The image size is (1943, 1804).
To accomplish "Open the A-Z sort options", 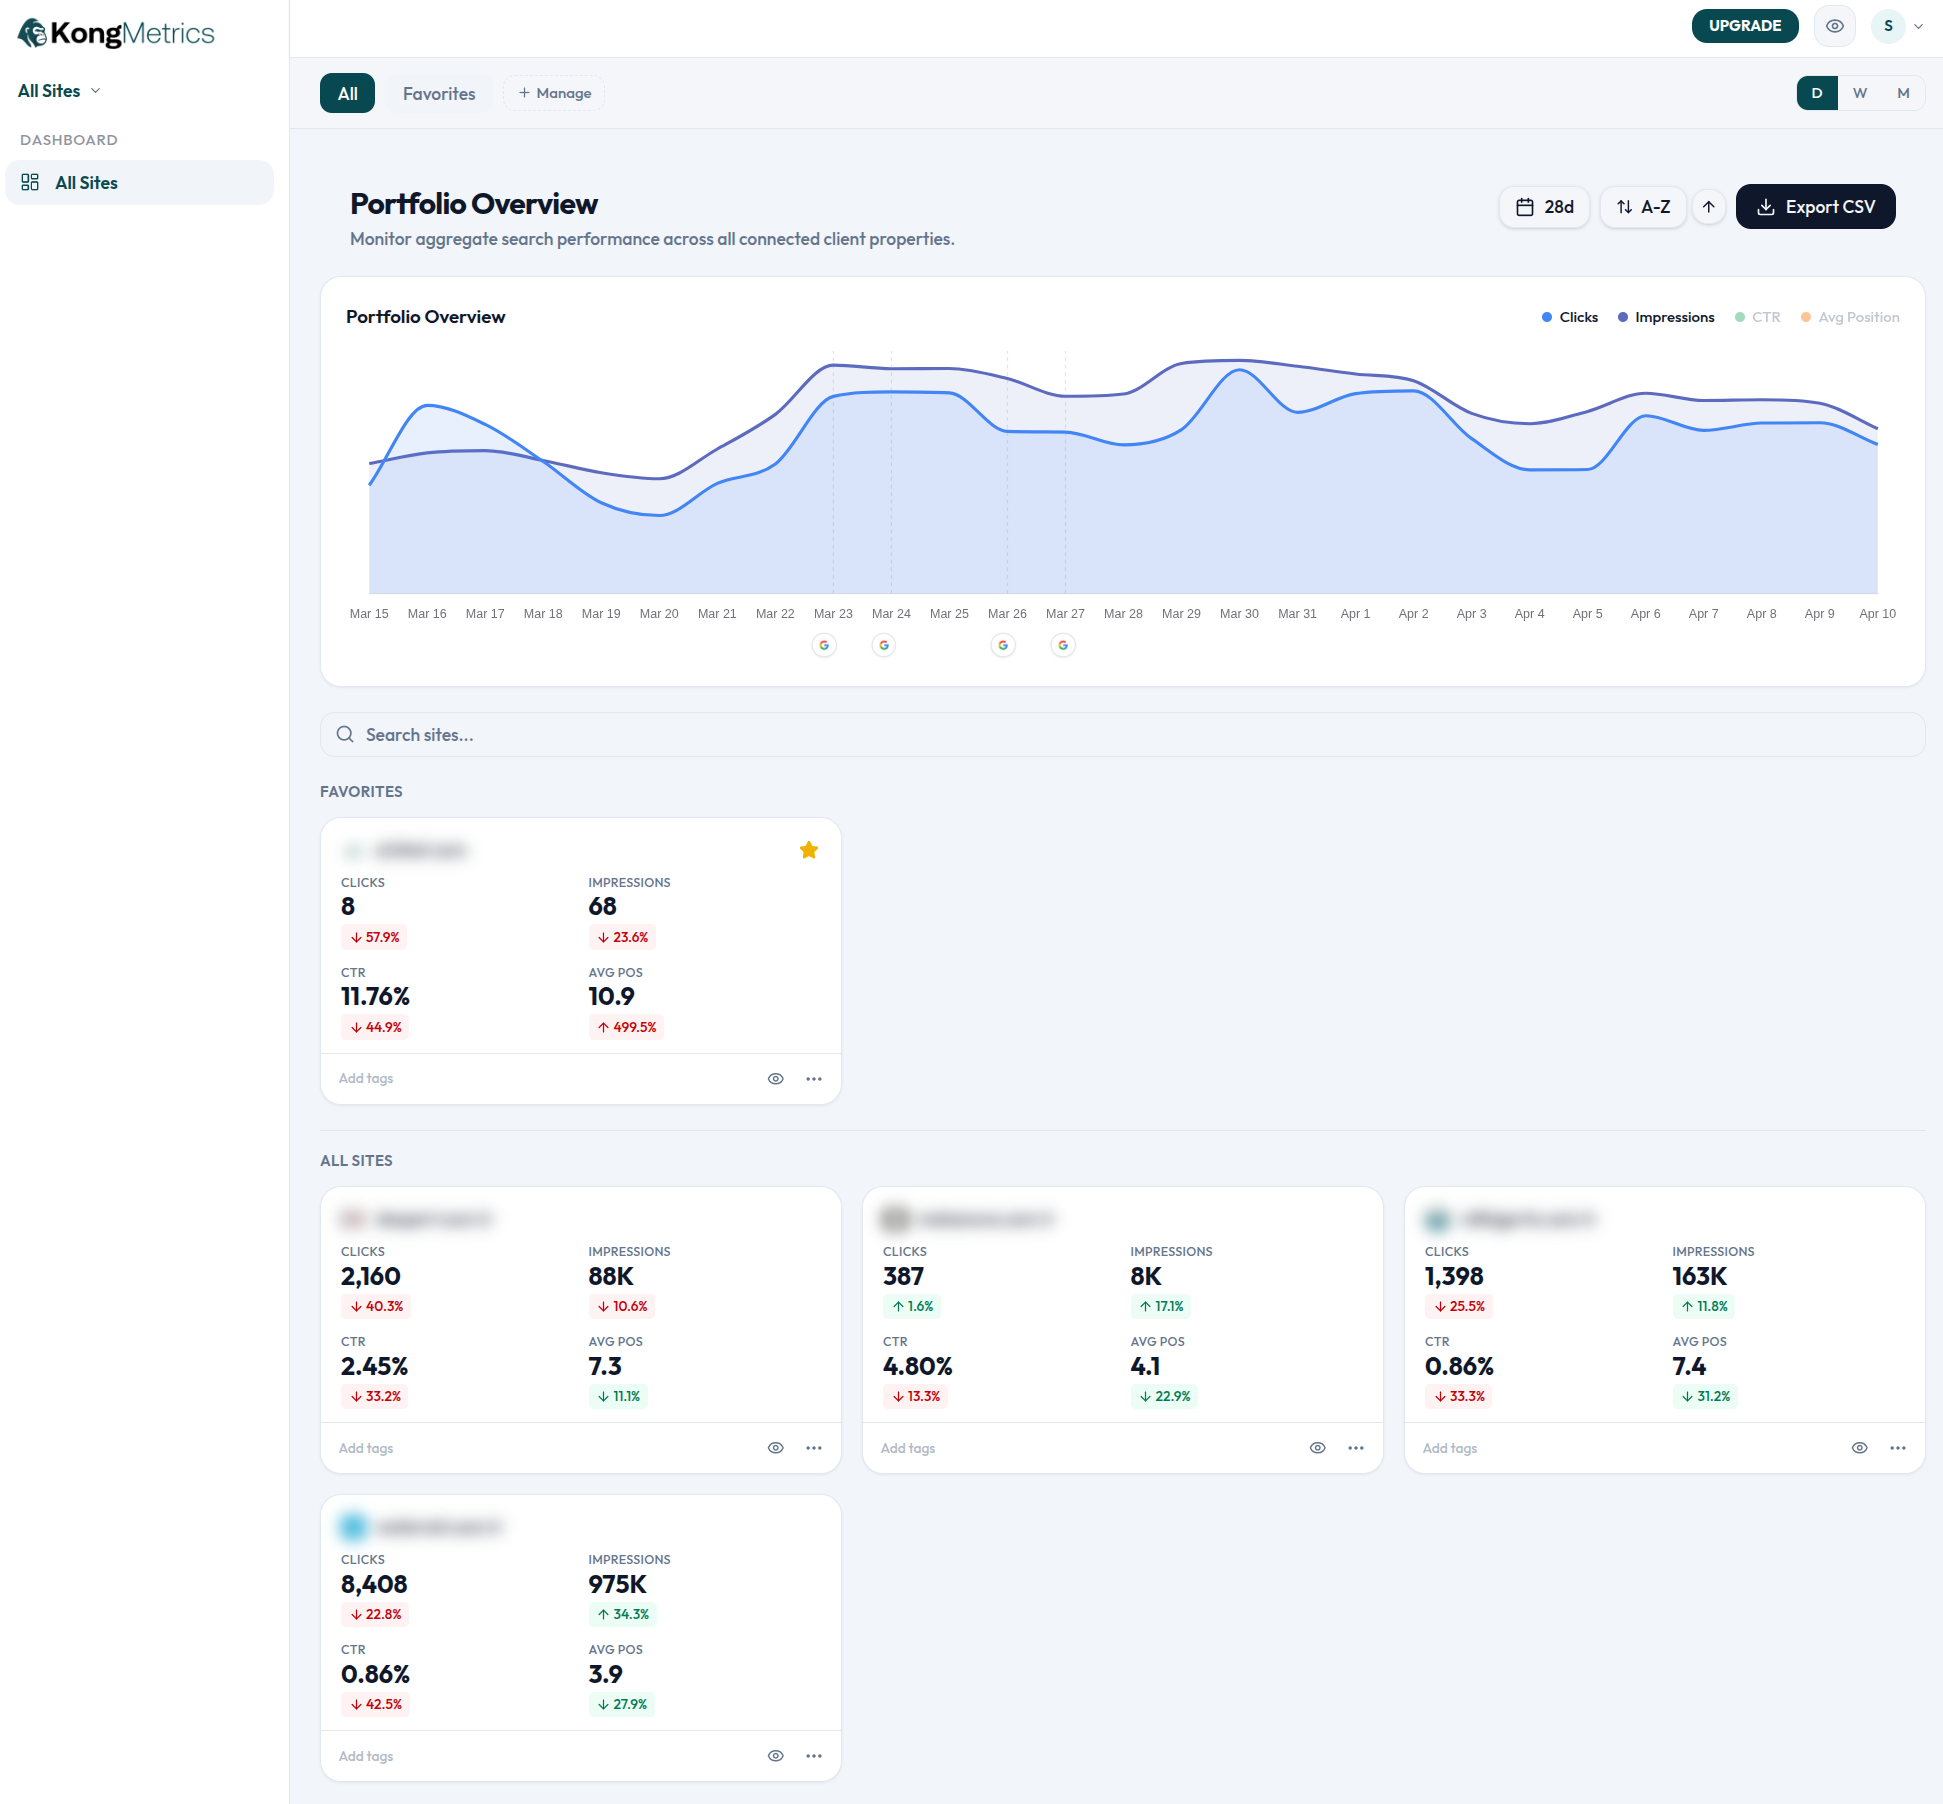I will pyautogui.click(x=1643, y=207).
